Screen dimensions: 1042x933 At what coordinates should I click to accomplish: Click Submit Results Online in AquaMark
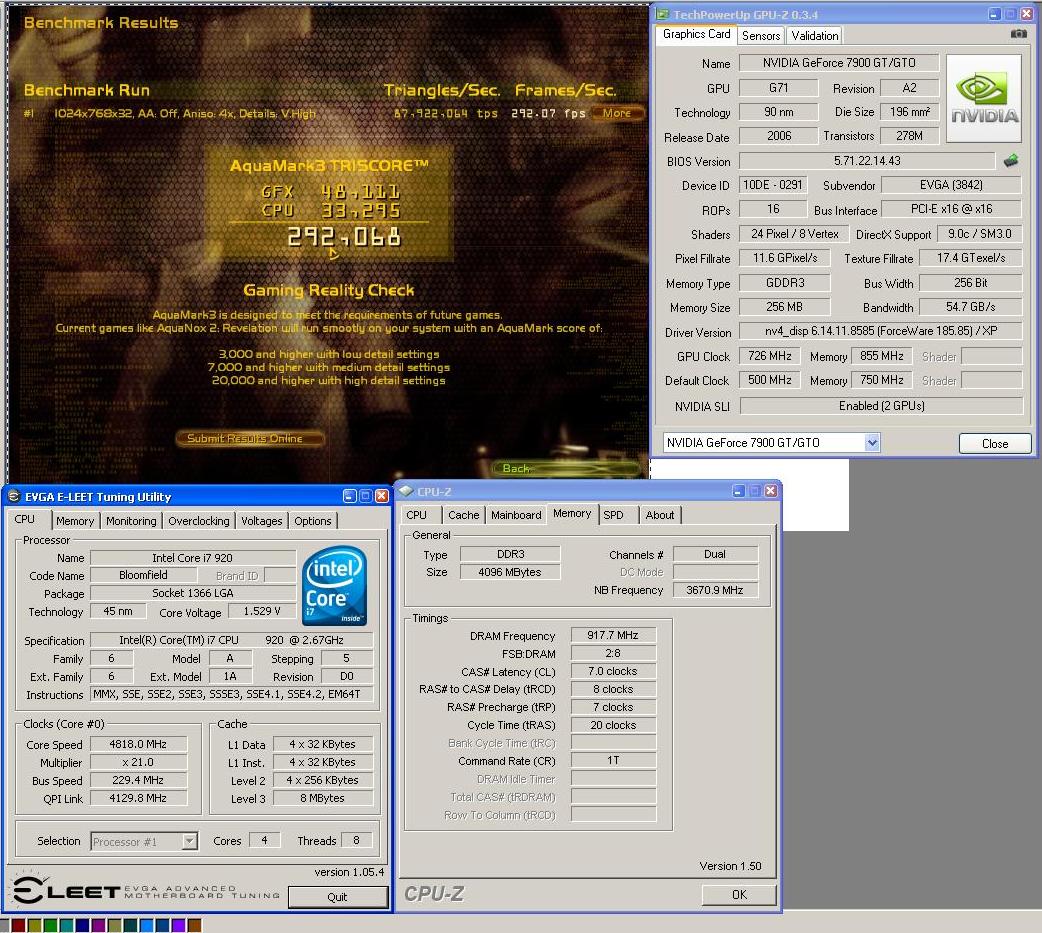pos(250,439)
